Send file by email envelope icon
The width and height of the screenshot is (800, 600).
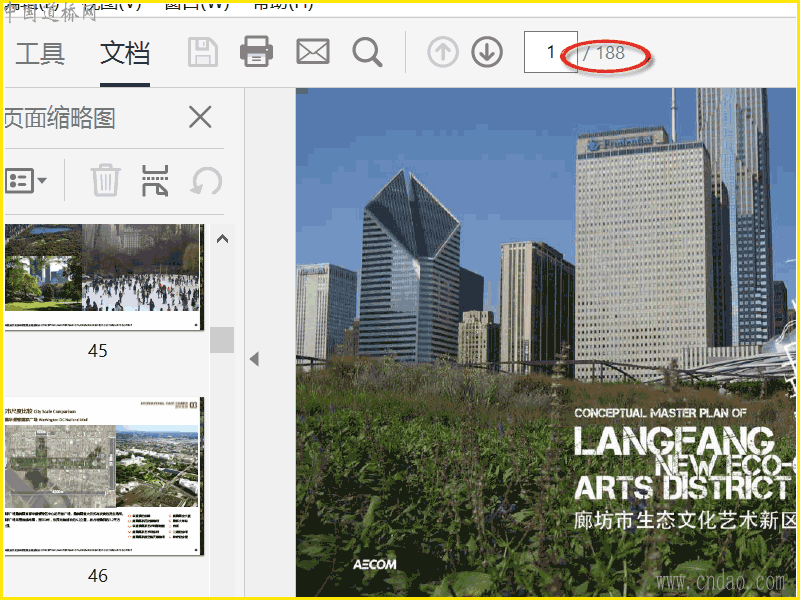coord(313,52)
